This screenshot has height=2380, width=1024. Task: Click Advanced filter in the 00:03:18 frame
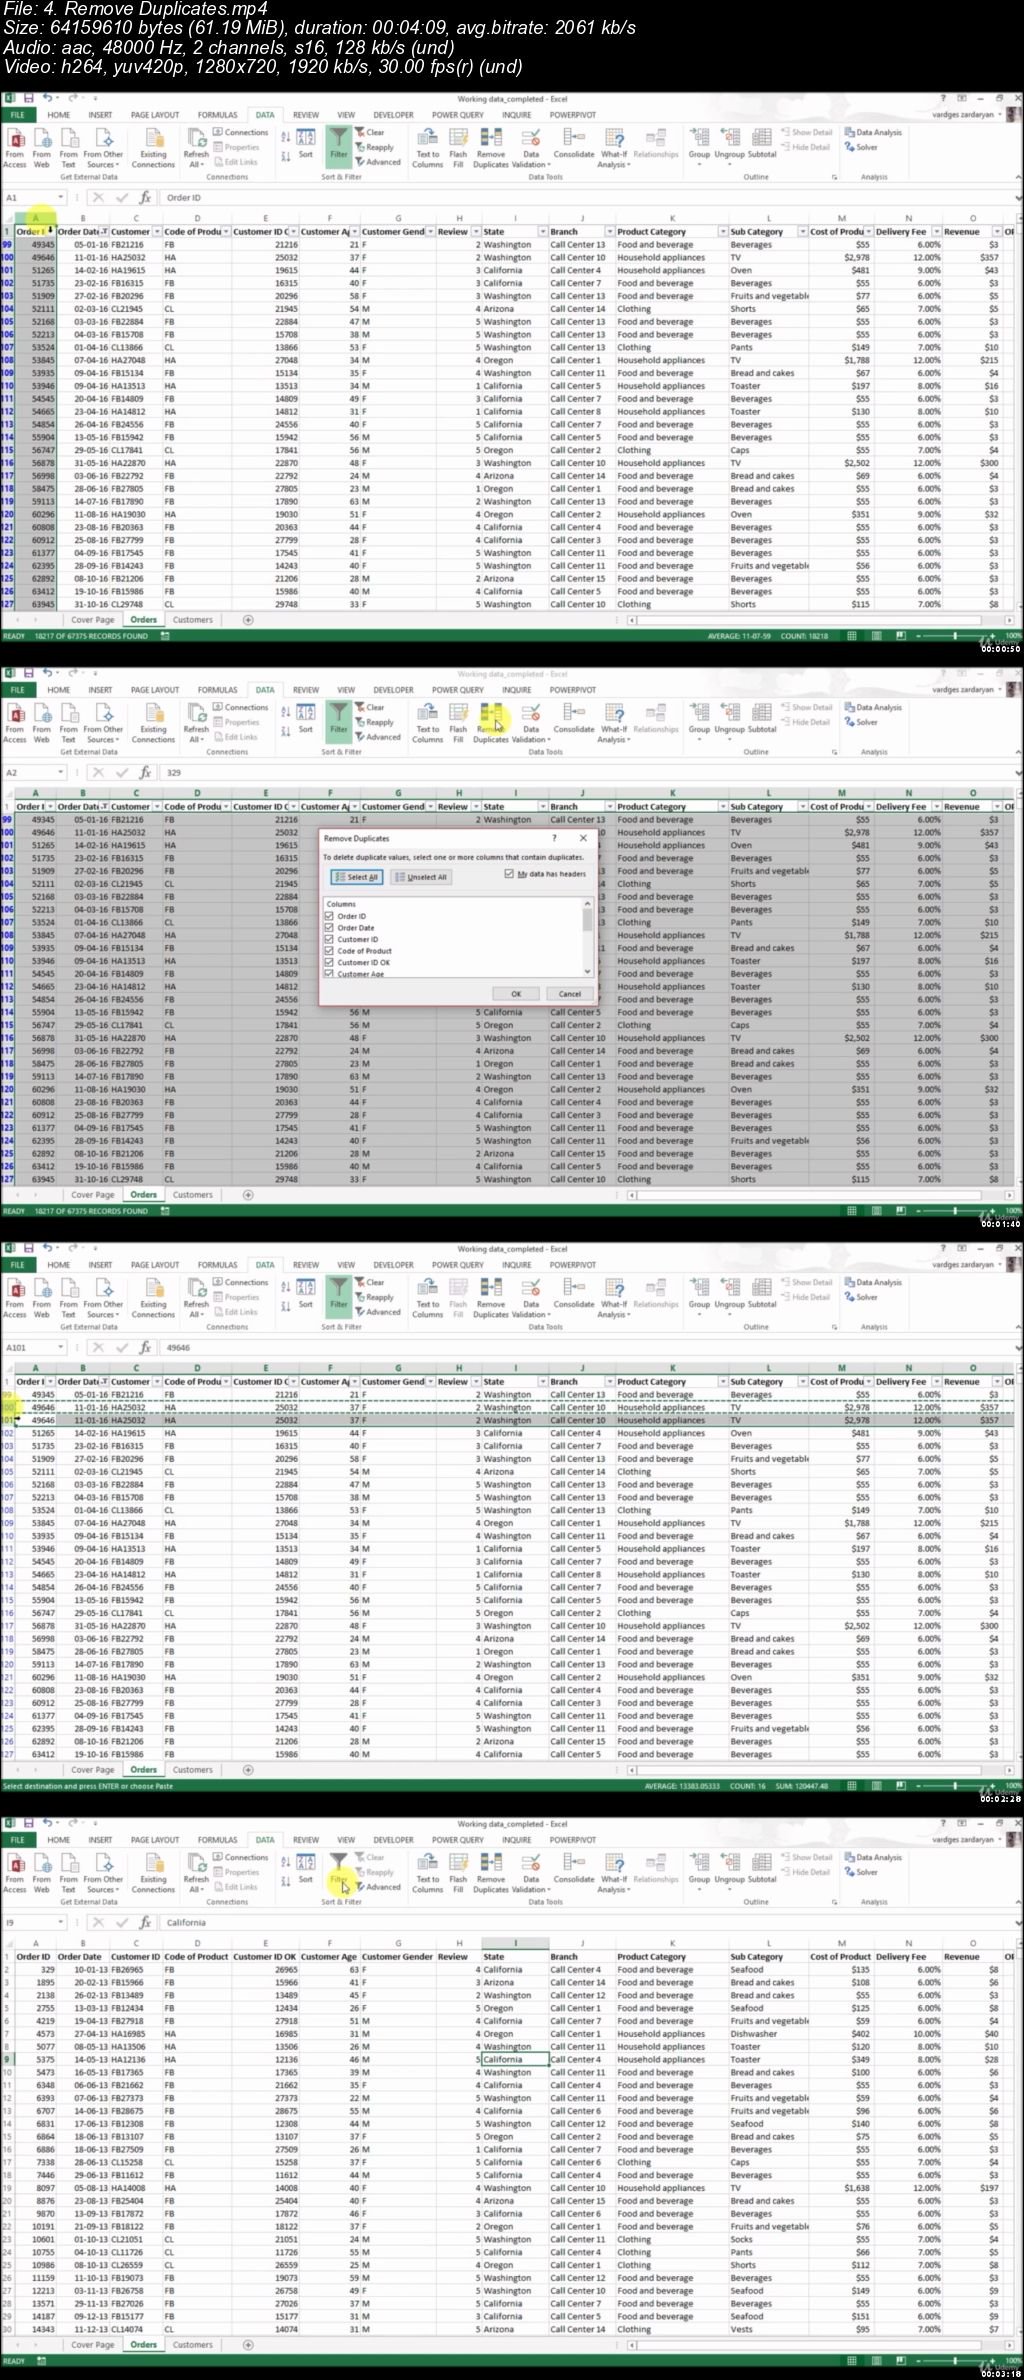[x=378, y=1887]
